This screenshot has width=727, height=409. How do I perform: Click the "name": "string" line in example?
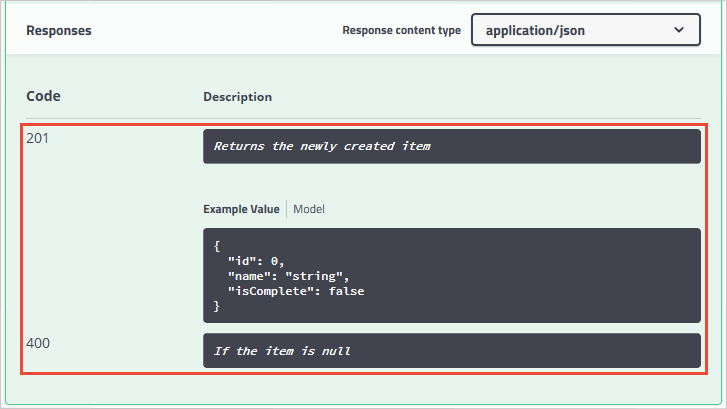tap(288, 276)
